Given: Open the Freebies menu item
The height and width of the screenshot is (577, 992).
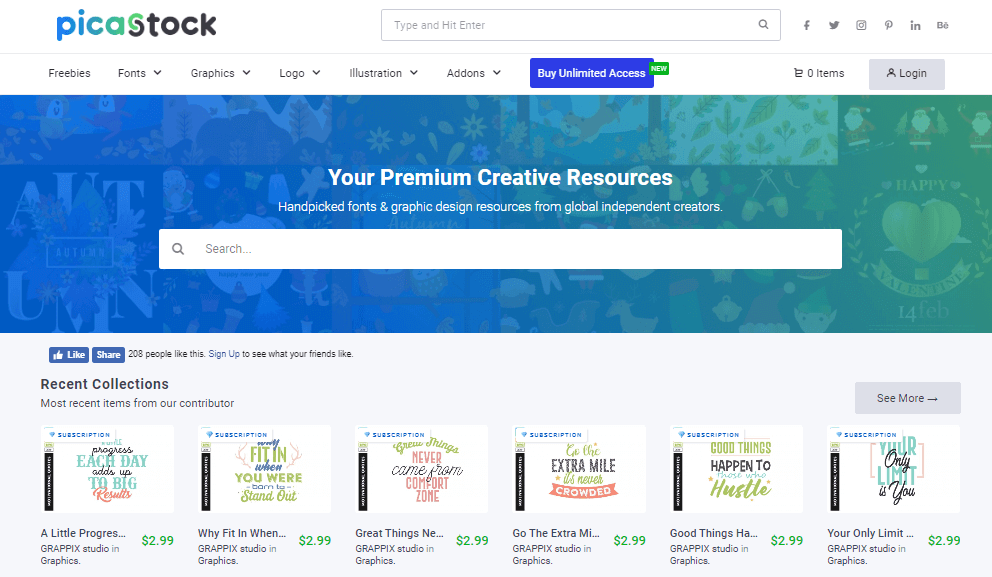Looking at the screenshot, I should coord(70,73).
